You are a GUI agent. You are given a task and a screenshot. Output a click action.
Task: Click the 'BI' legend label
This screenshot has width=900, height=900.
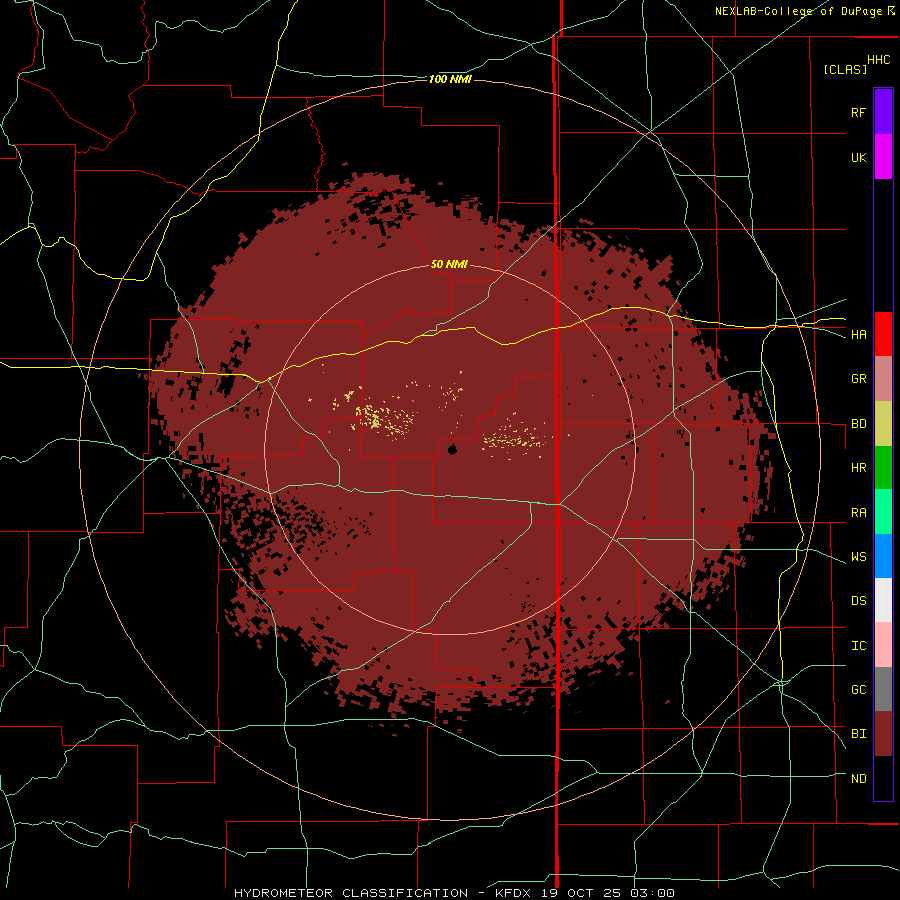click(x=858, y=734)
